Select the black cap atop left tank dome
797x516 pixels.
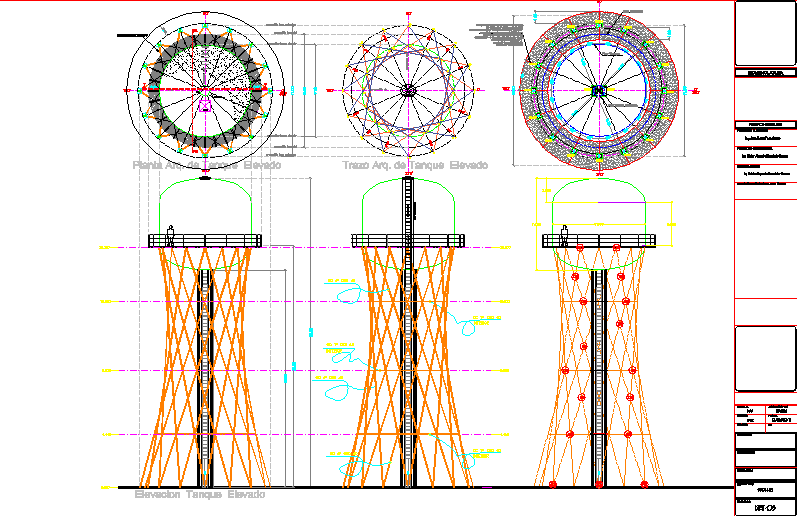coord(205,177)
